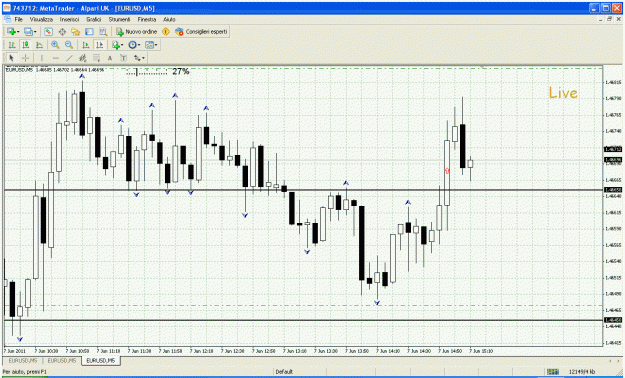625x378 pixels.
Task: Select the active EURUSD,M5 chart tab
Action: [x=100, y=360]
